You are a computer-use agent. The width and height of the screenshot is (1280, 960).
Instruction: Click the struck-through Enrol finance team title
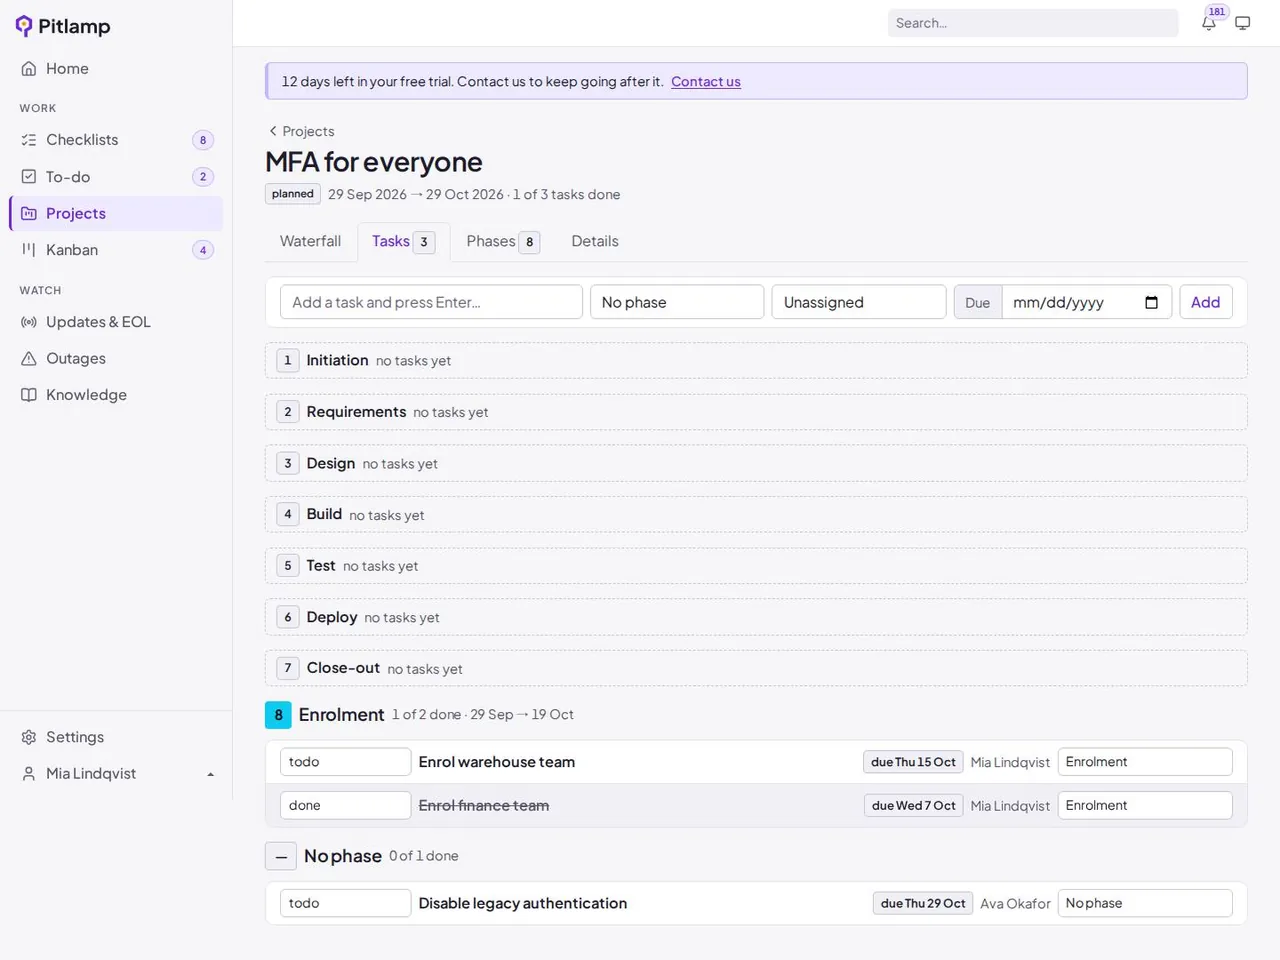click(484, 805)
